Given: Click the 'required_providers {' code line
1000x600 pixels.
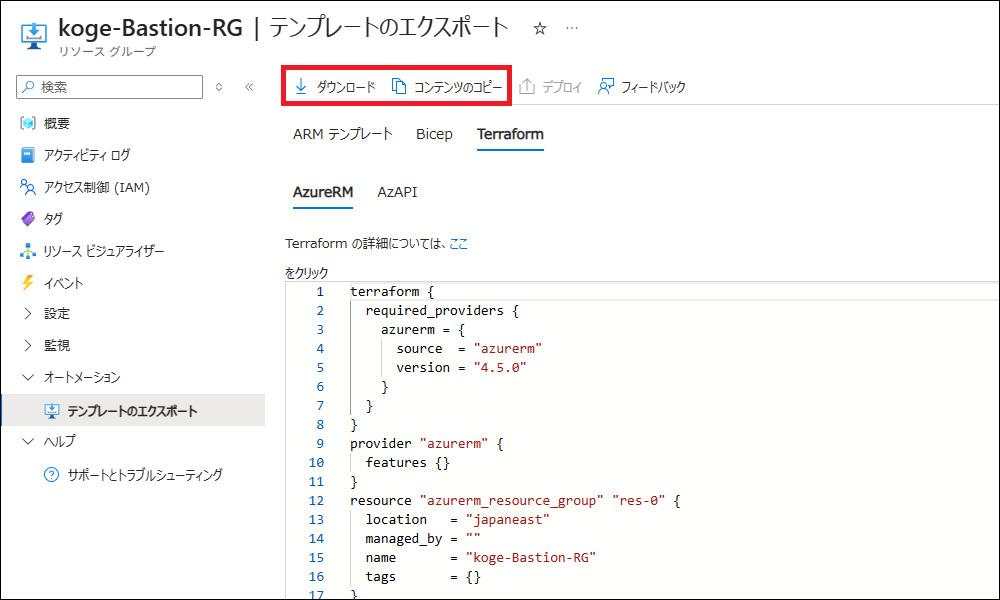Looking at the screenshot, I should coord(442,311).
